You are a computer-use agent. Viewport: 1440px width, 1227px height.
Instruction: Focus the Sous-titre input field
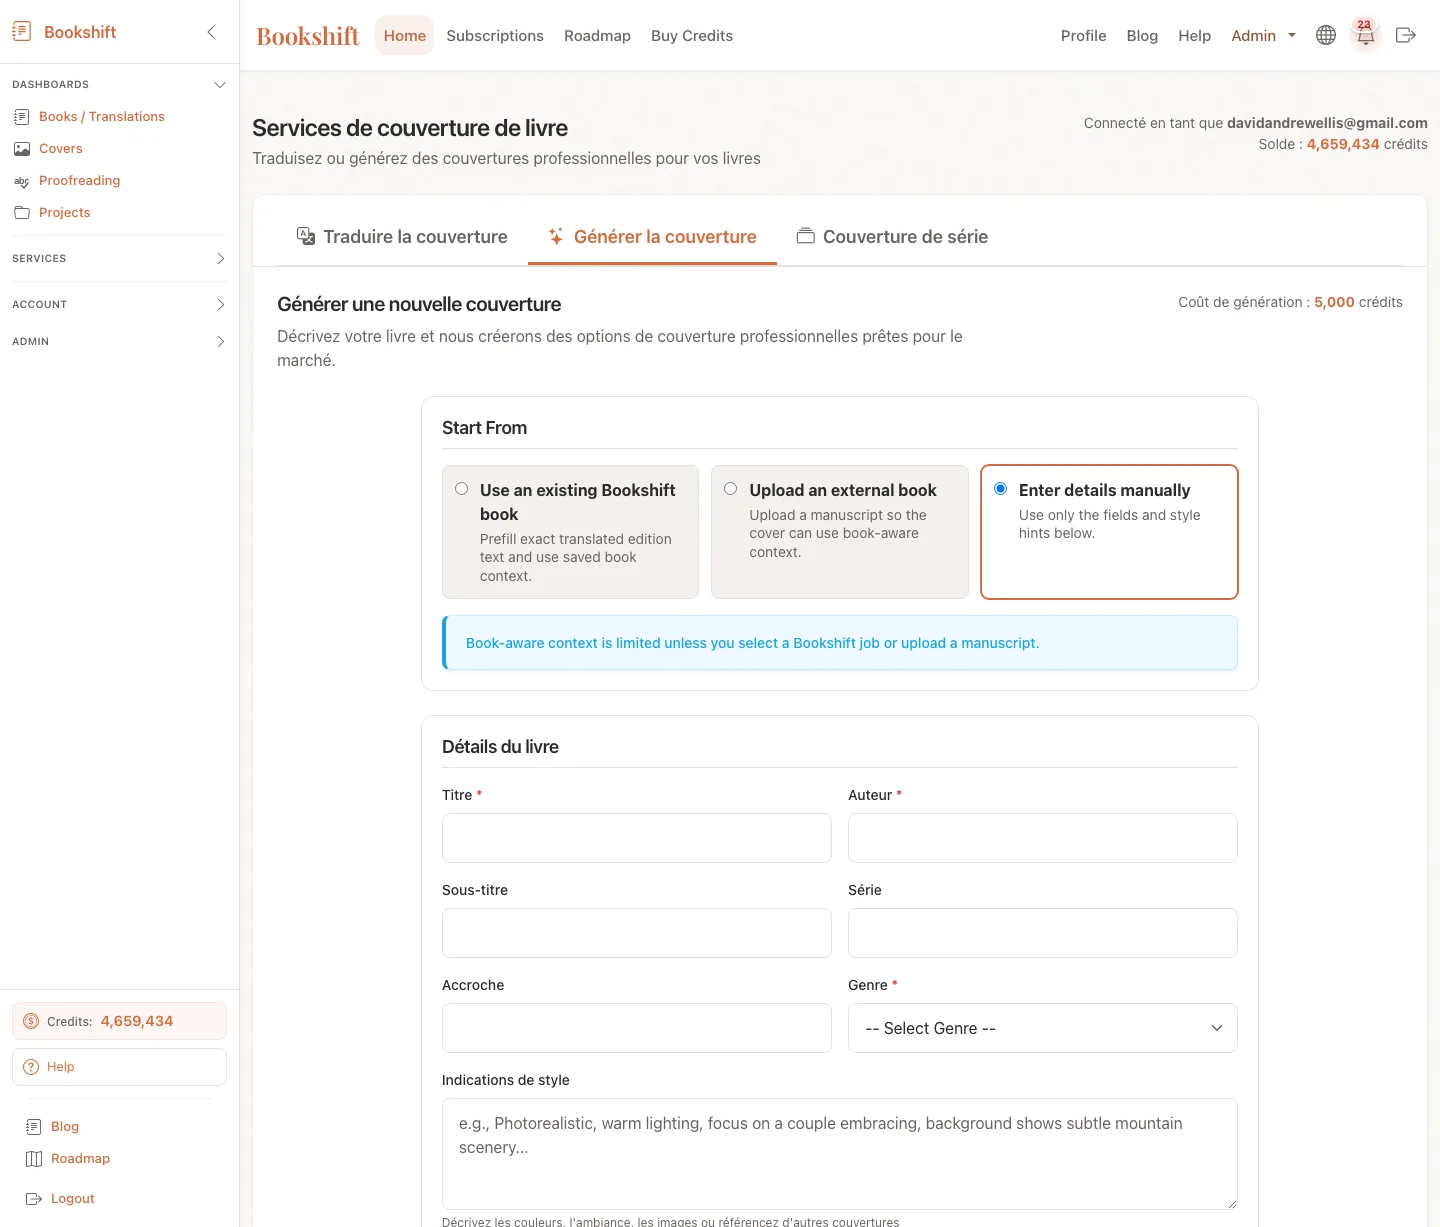(x=637, y=933)
